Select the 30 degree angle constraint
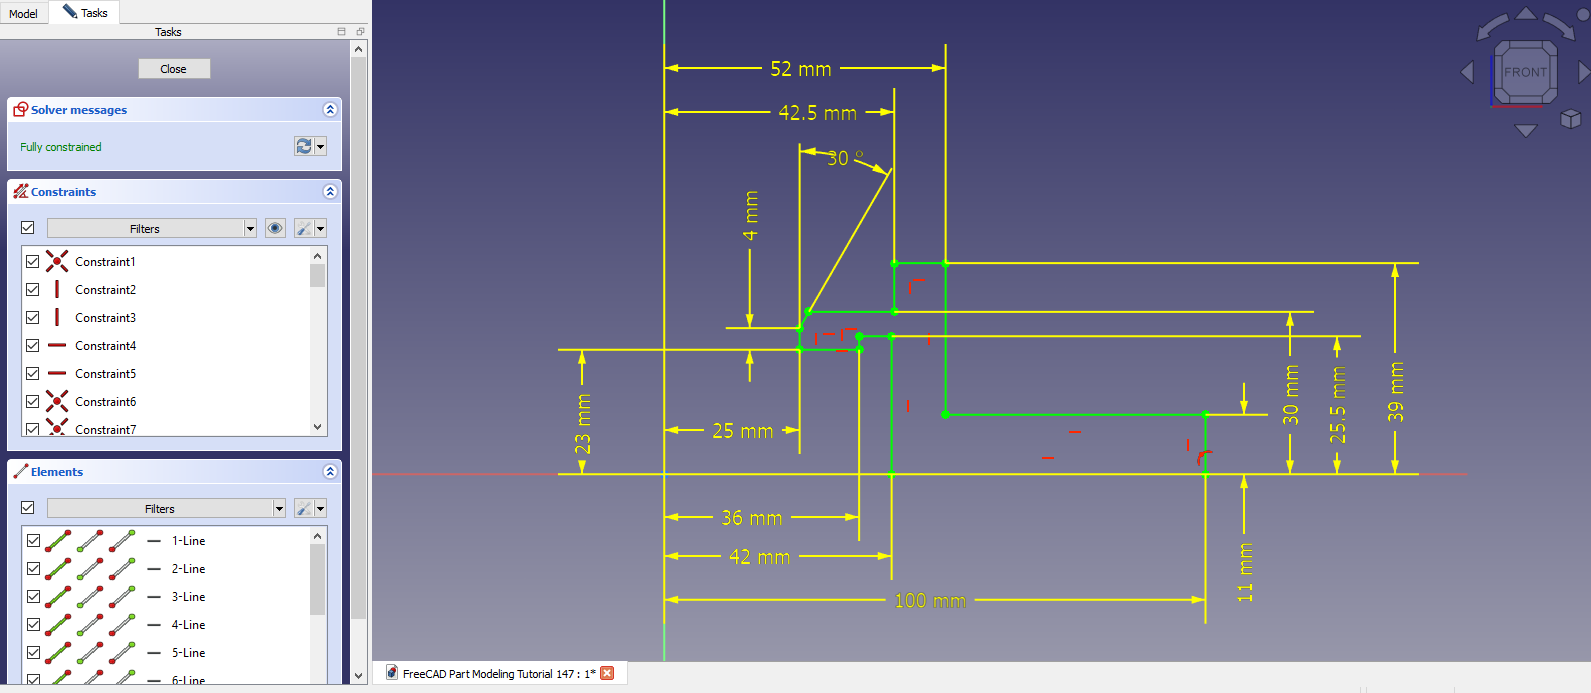The image size is (1591, 693). tap(843, 158)
